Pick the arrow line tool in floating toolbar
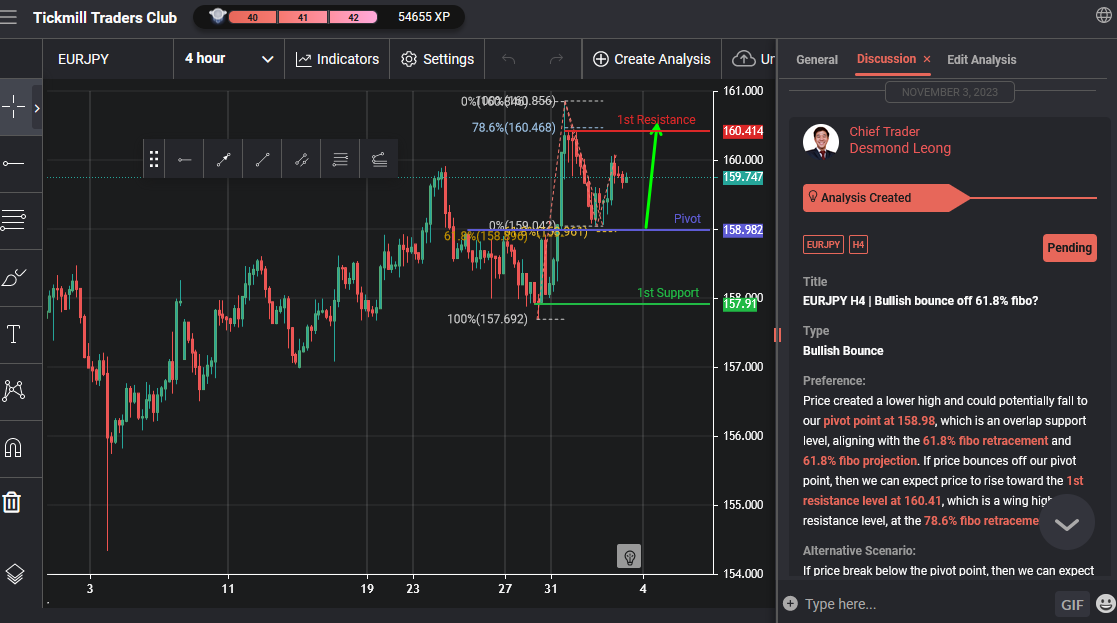Viewport: 1117px width, 623px height. (x=223, y=159)
